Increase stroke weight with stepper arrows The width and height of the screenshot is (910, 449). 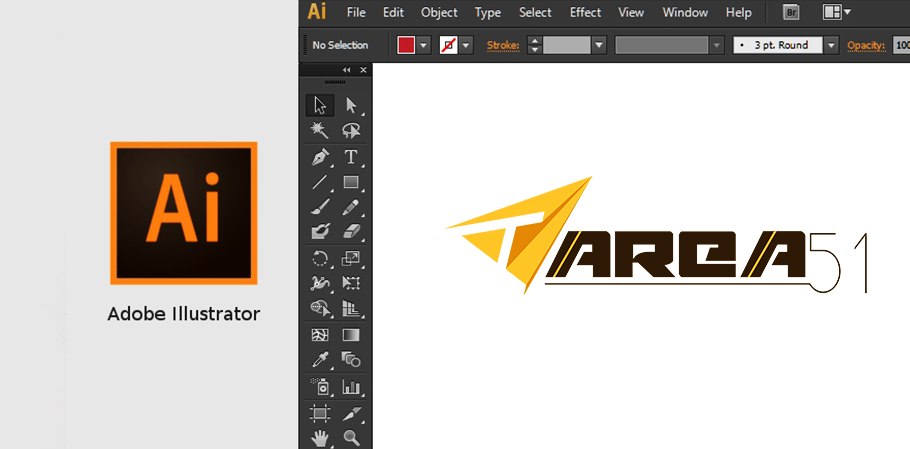click(x=534, y=41)
